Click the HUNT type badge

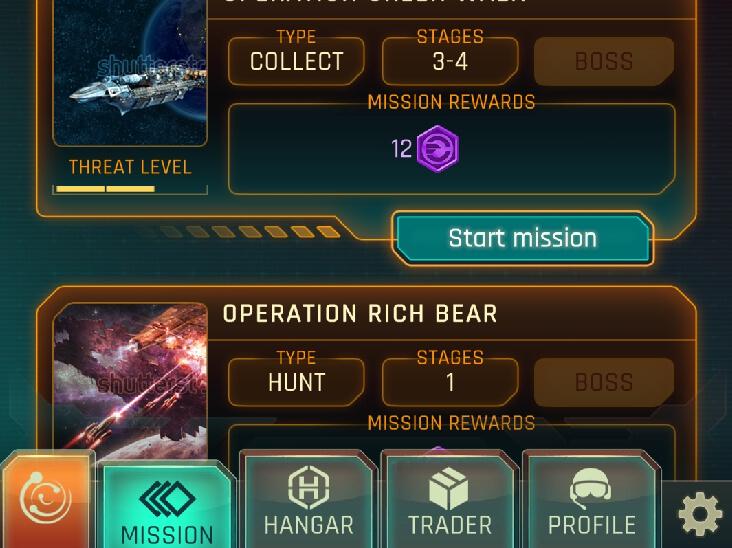[x=296, y=382]
